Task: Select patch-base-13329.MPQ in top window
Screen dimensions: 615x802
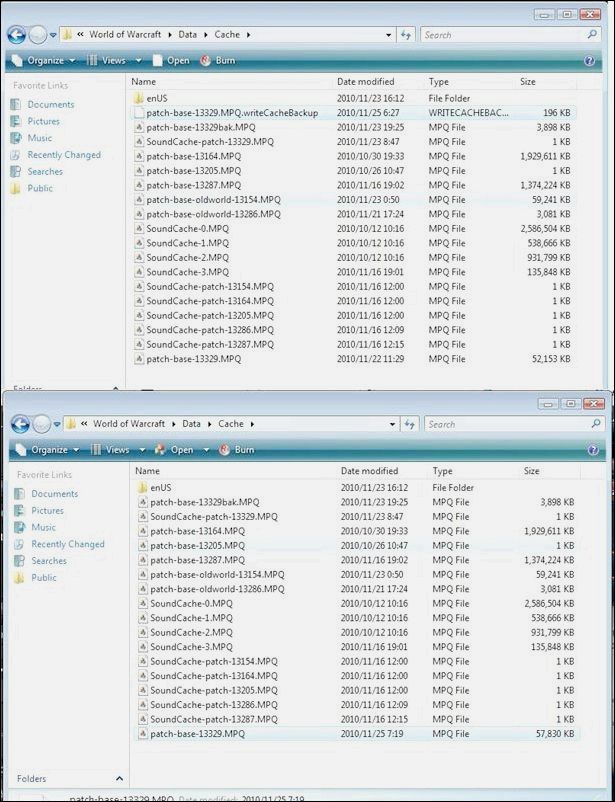Action: coord(353,359)
